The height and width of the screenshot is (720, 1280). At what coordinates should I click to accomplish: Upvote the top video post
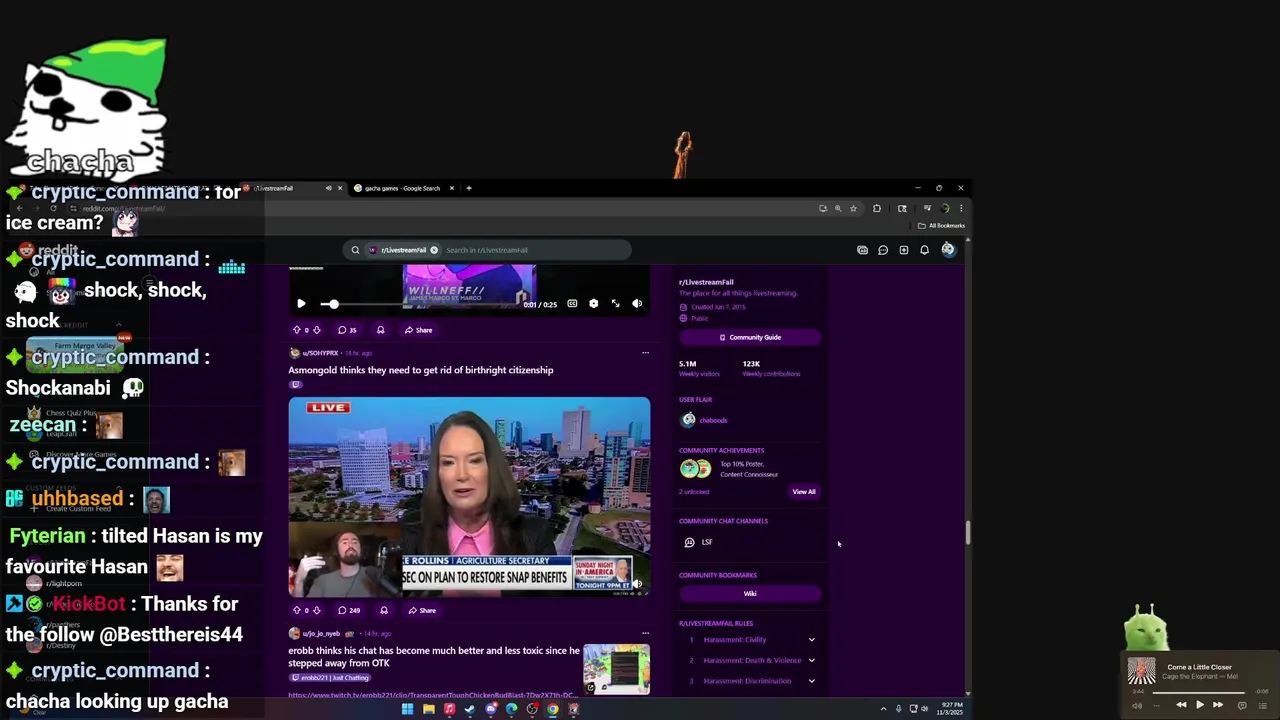(296, 330)
